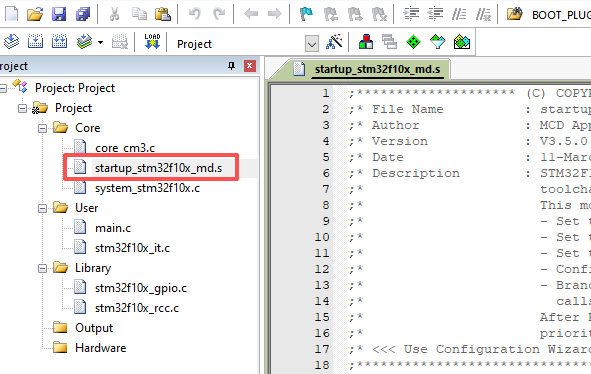Create a new file with New icon
The width and height of the screenshot is (591, 374).
point(11,14)
